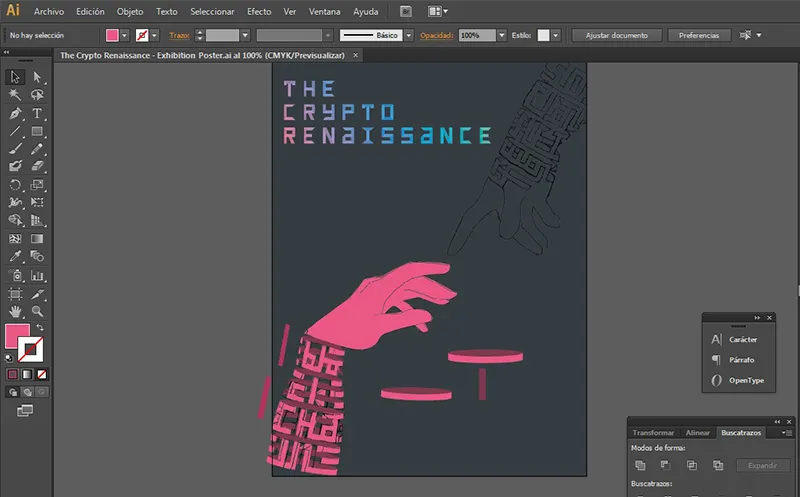Click the Unite shape mode icon
This screenshot has width=800, height=497.
click(640, 465)
